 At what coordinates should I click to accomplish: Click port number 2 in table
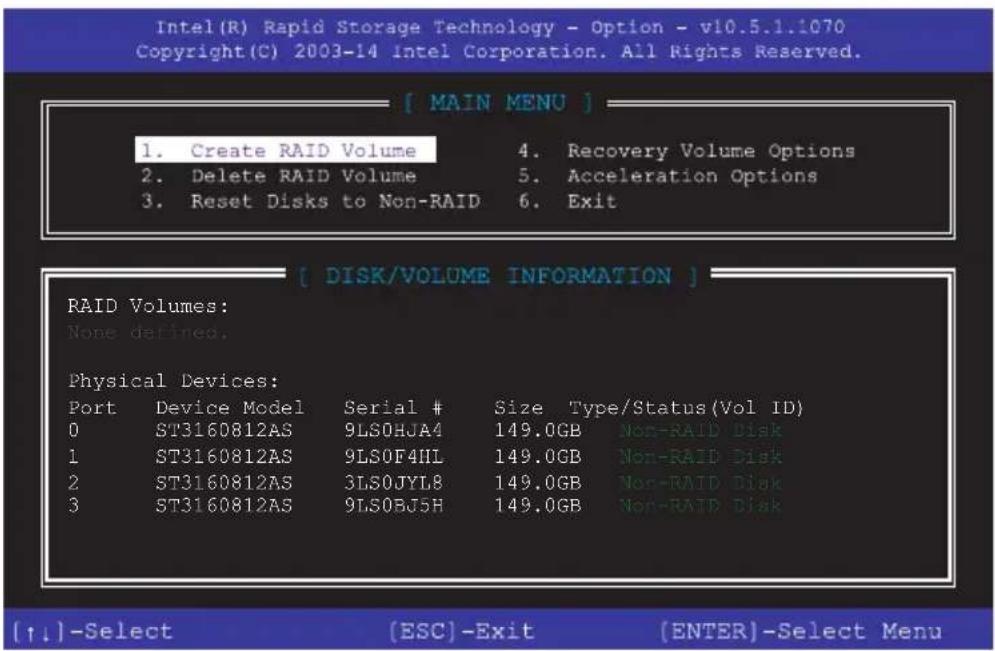[x=74, y=483]
